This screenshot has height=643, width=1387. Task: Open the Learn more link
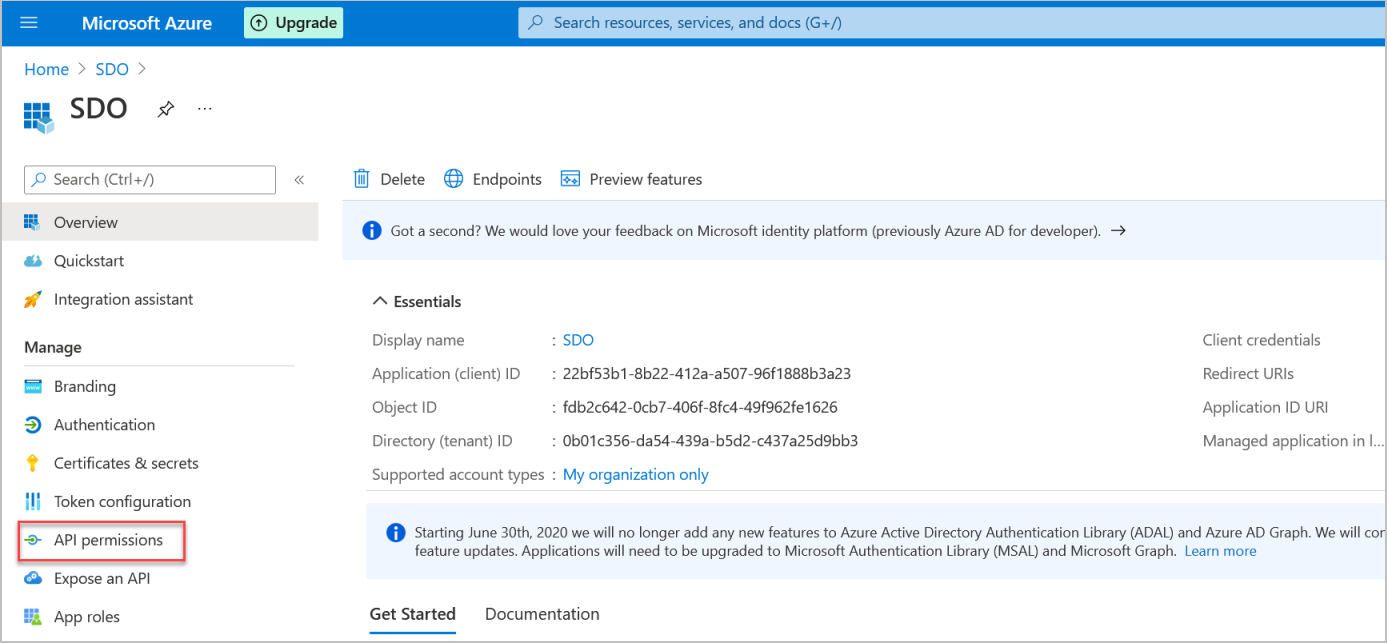[1220, 551]
